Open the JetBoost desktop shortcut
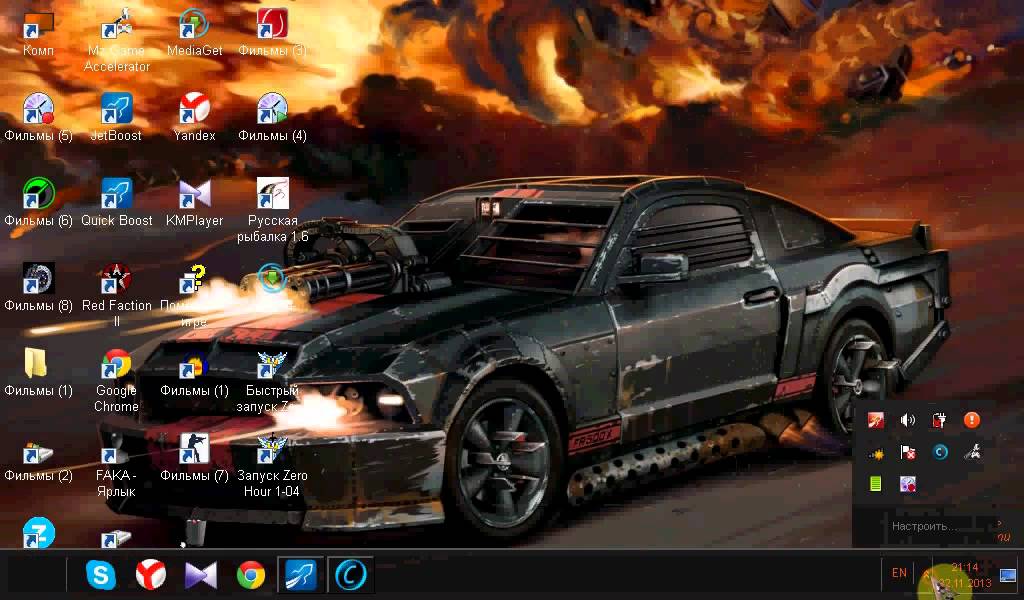Screen dimensions: 1024x600 (x=116, y=118)
